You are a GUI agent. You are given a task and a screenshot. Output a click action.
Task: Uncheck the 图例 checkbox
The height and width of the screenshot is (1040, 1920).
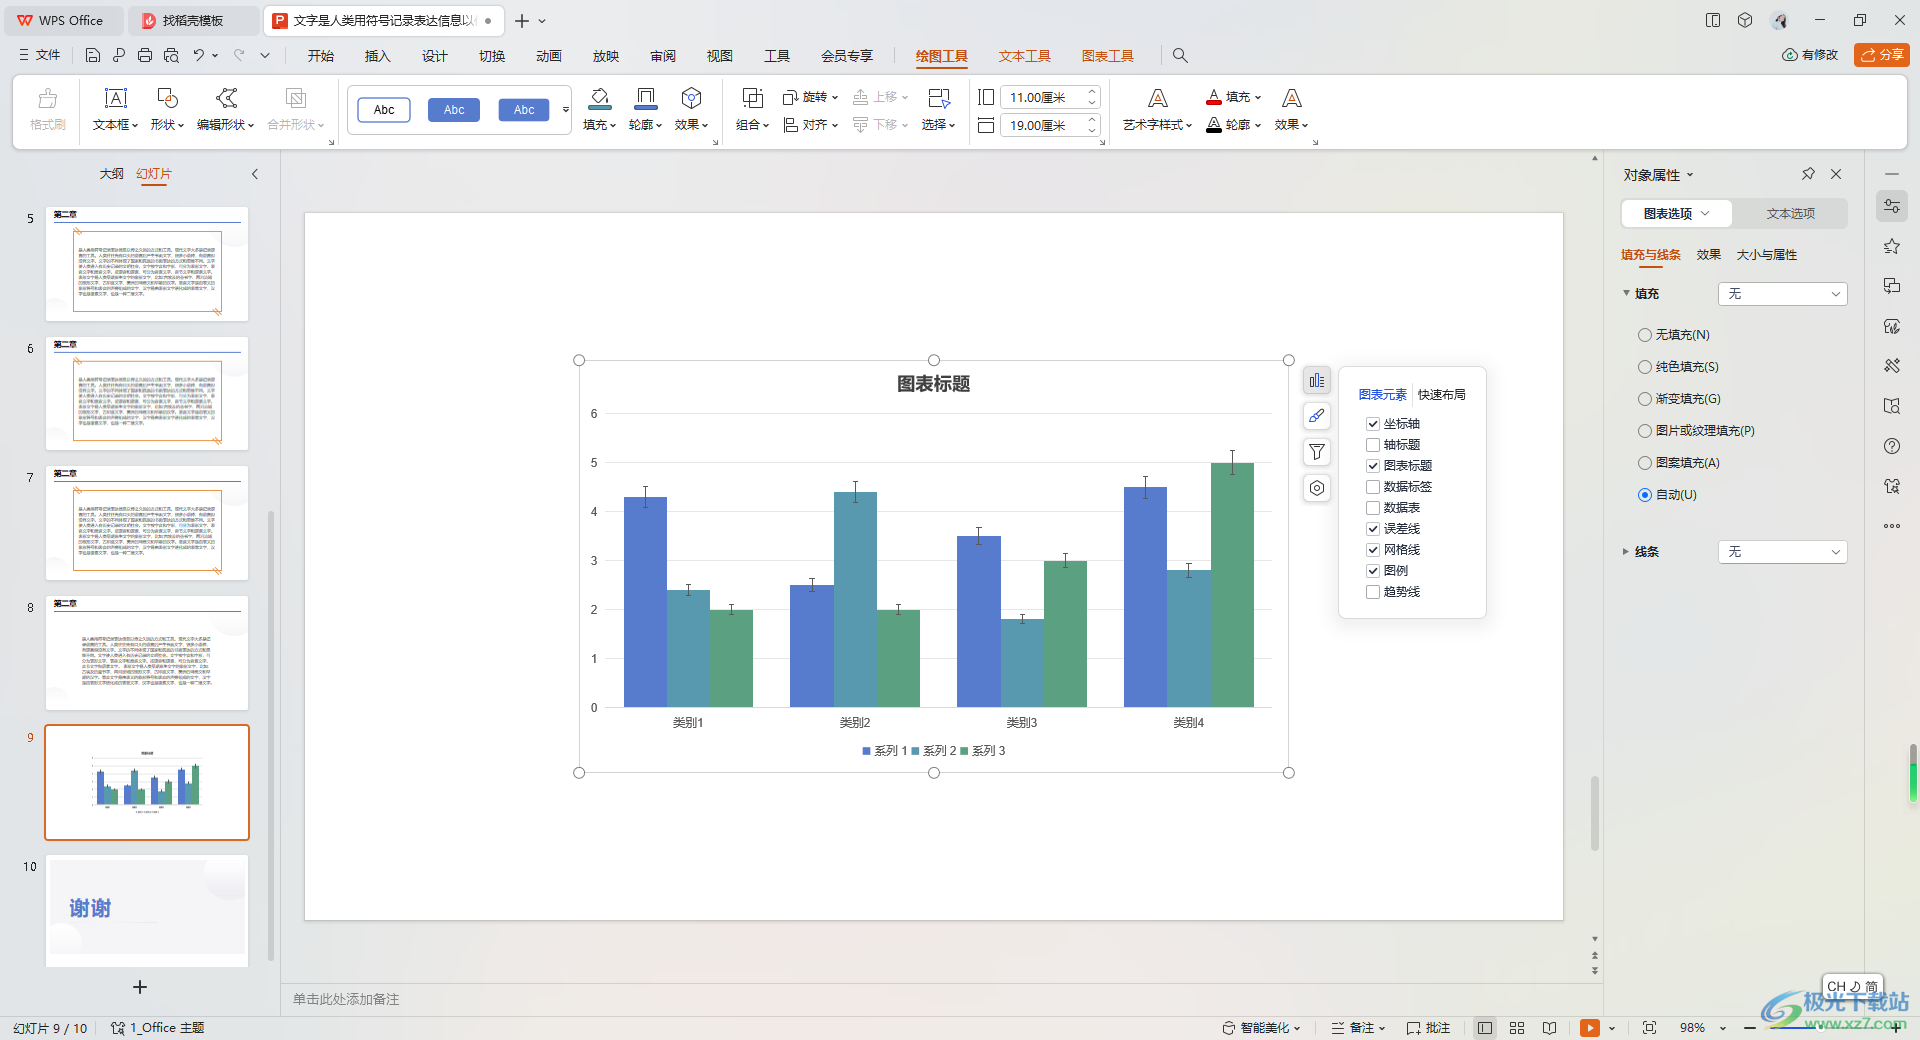[1373, 571]
